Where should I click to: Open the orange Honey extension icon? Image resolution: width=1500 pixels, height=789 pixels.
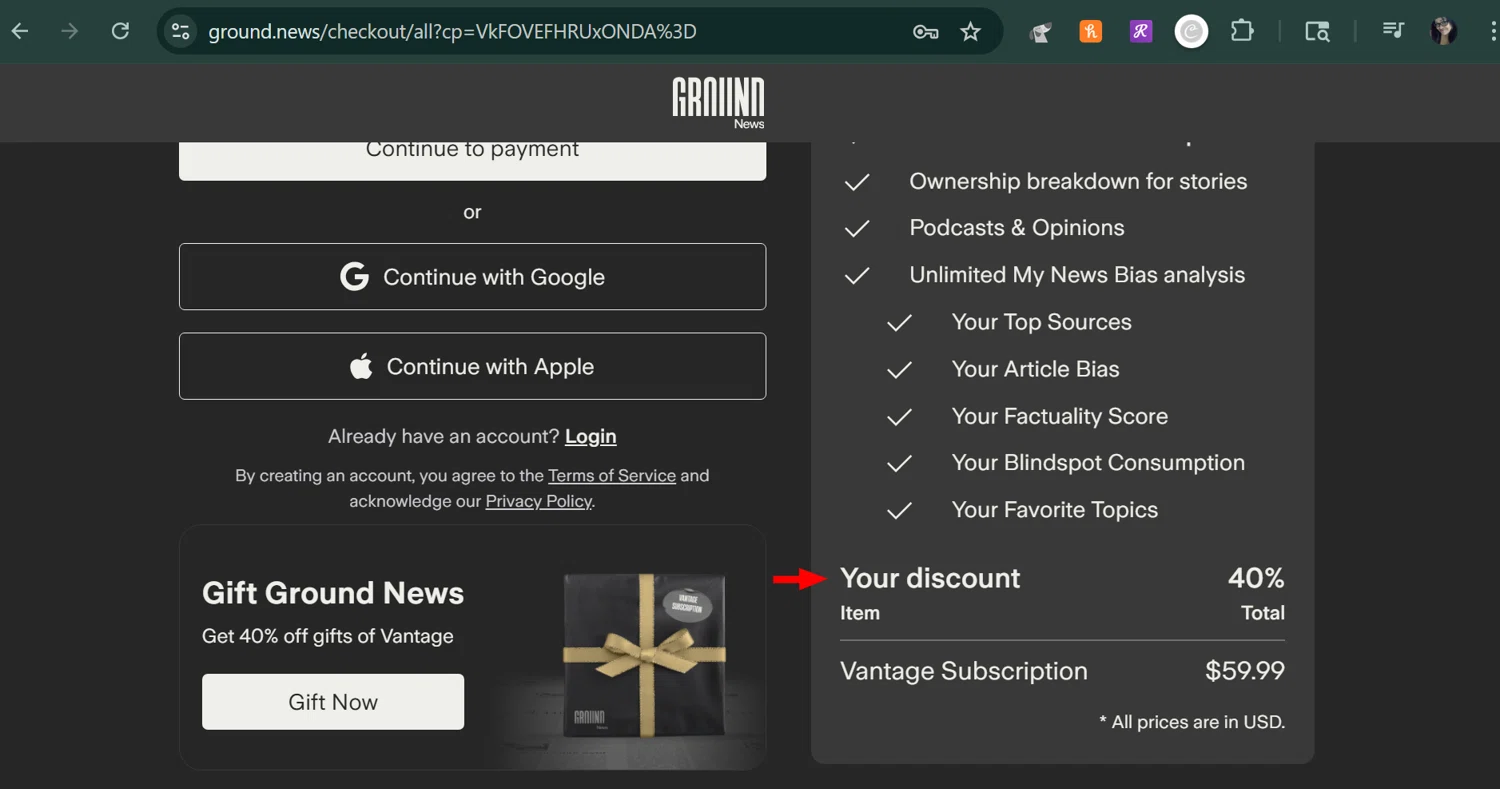1091,32
